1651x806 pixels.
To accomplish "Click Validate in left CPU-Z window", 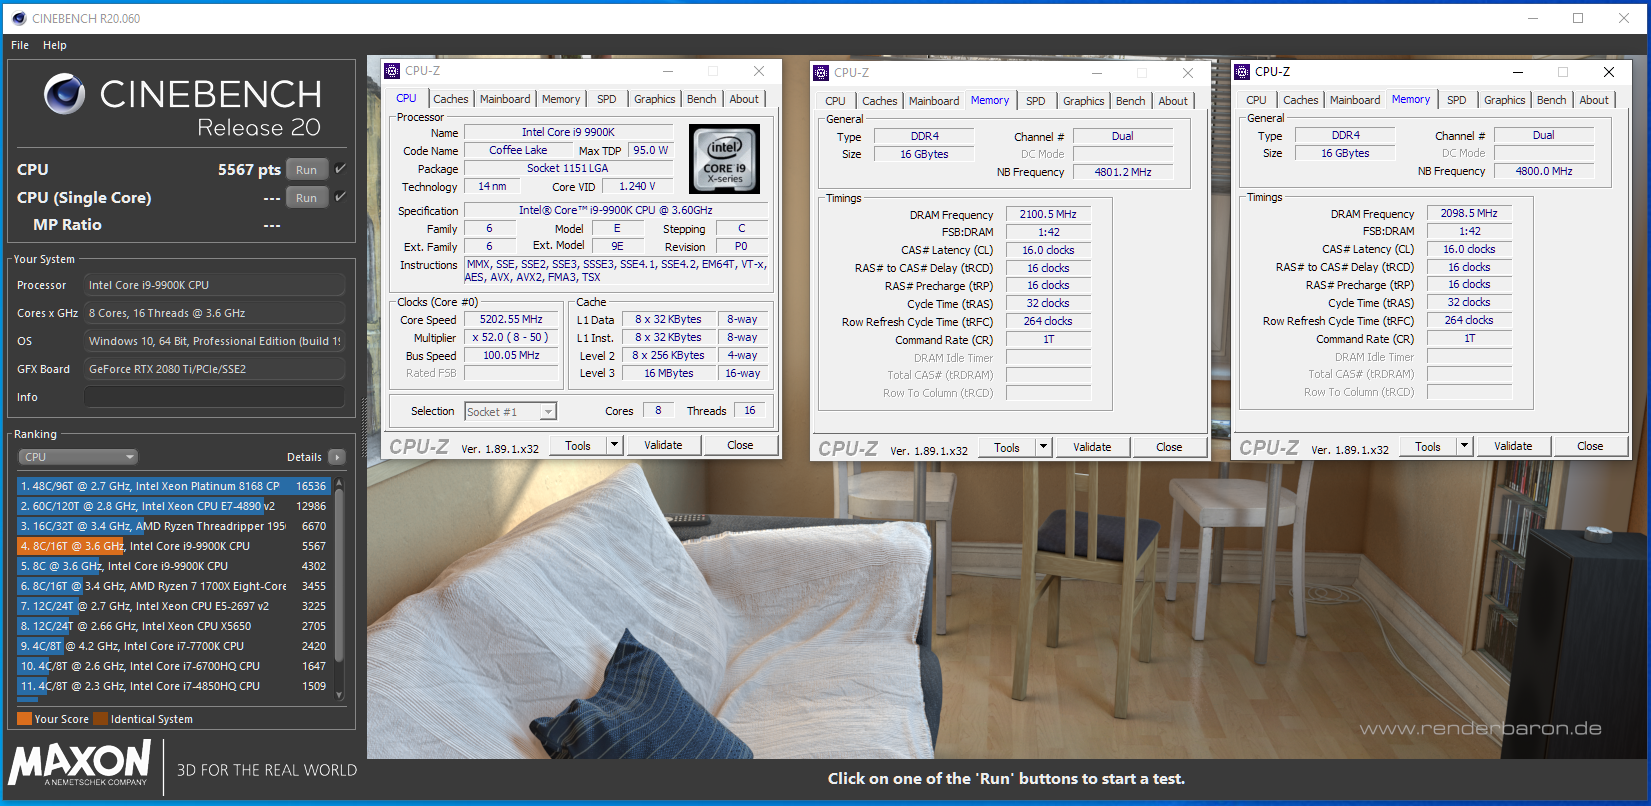I will click(x=663, y=445).
